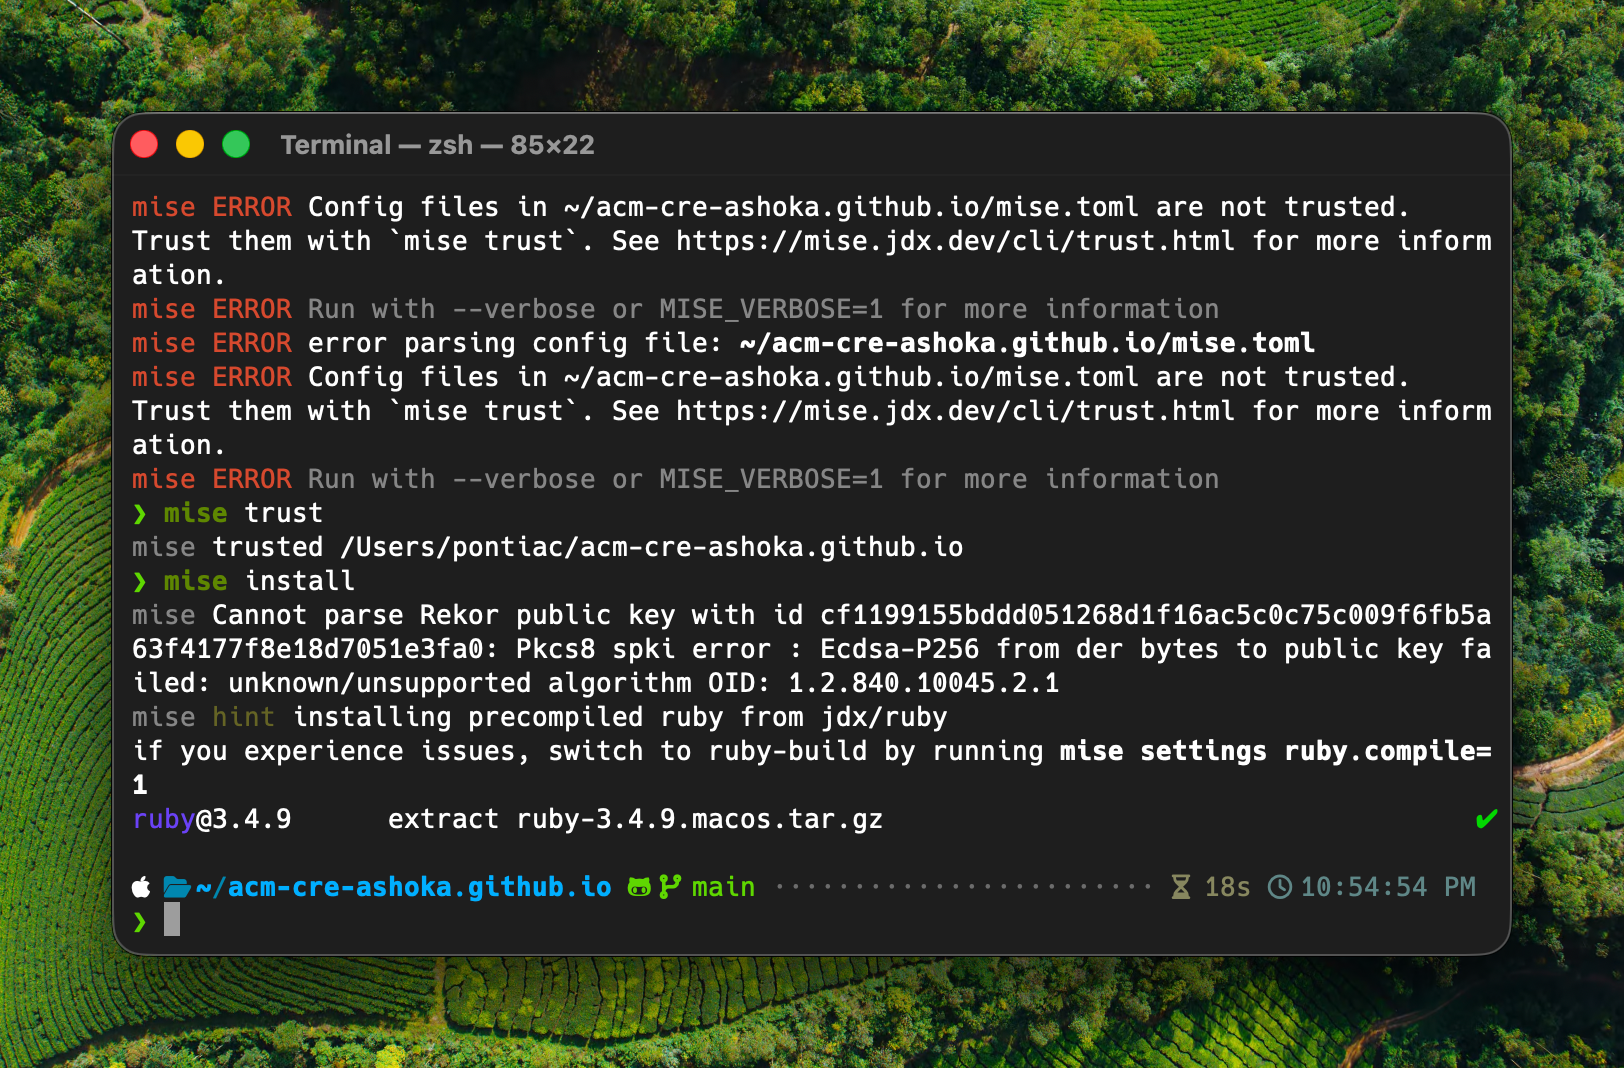The height and width of the screenshot is (1068, 1624).
Task: Click the clock icon beside the time
Action: [x=1280, y=887]
